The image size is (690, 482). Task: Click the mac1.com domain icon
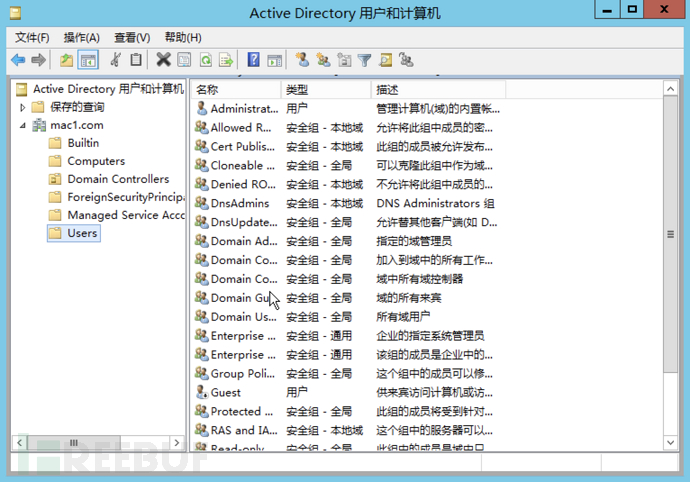click(x=39, y=125)
